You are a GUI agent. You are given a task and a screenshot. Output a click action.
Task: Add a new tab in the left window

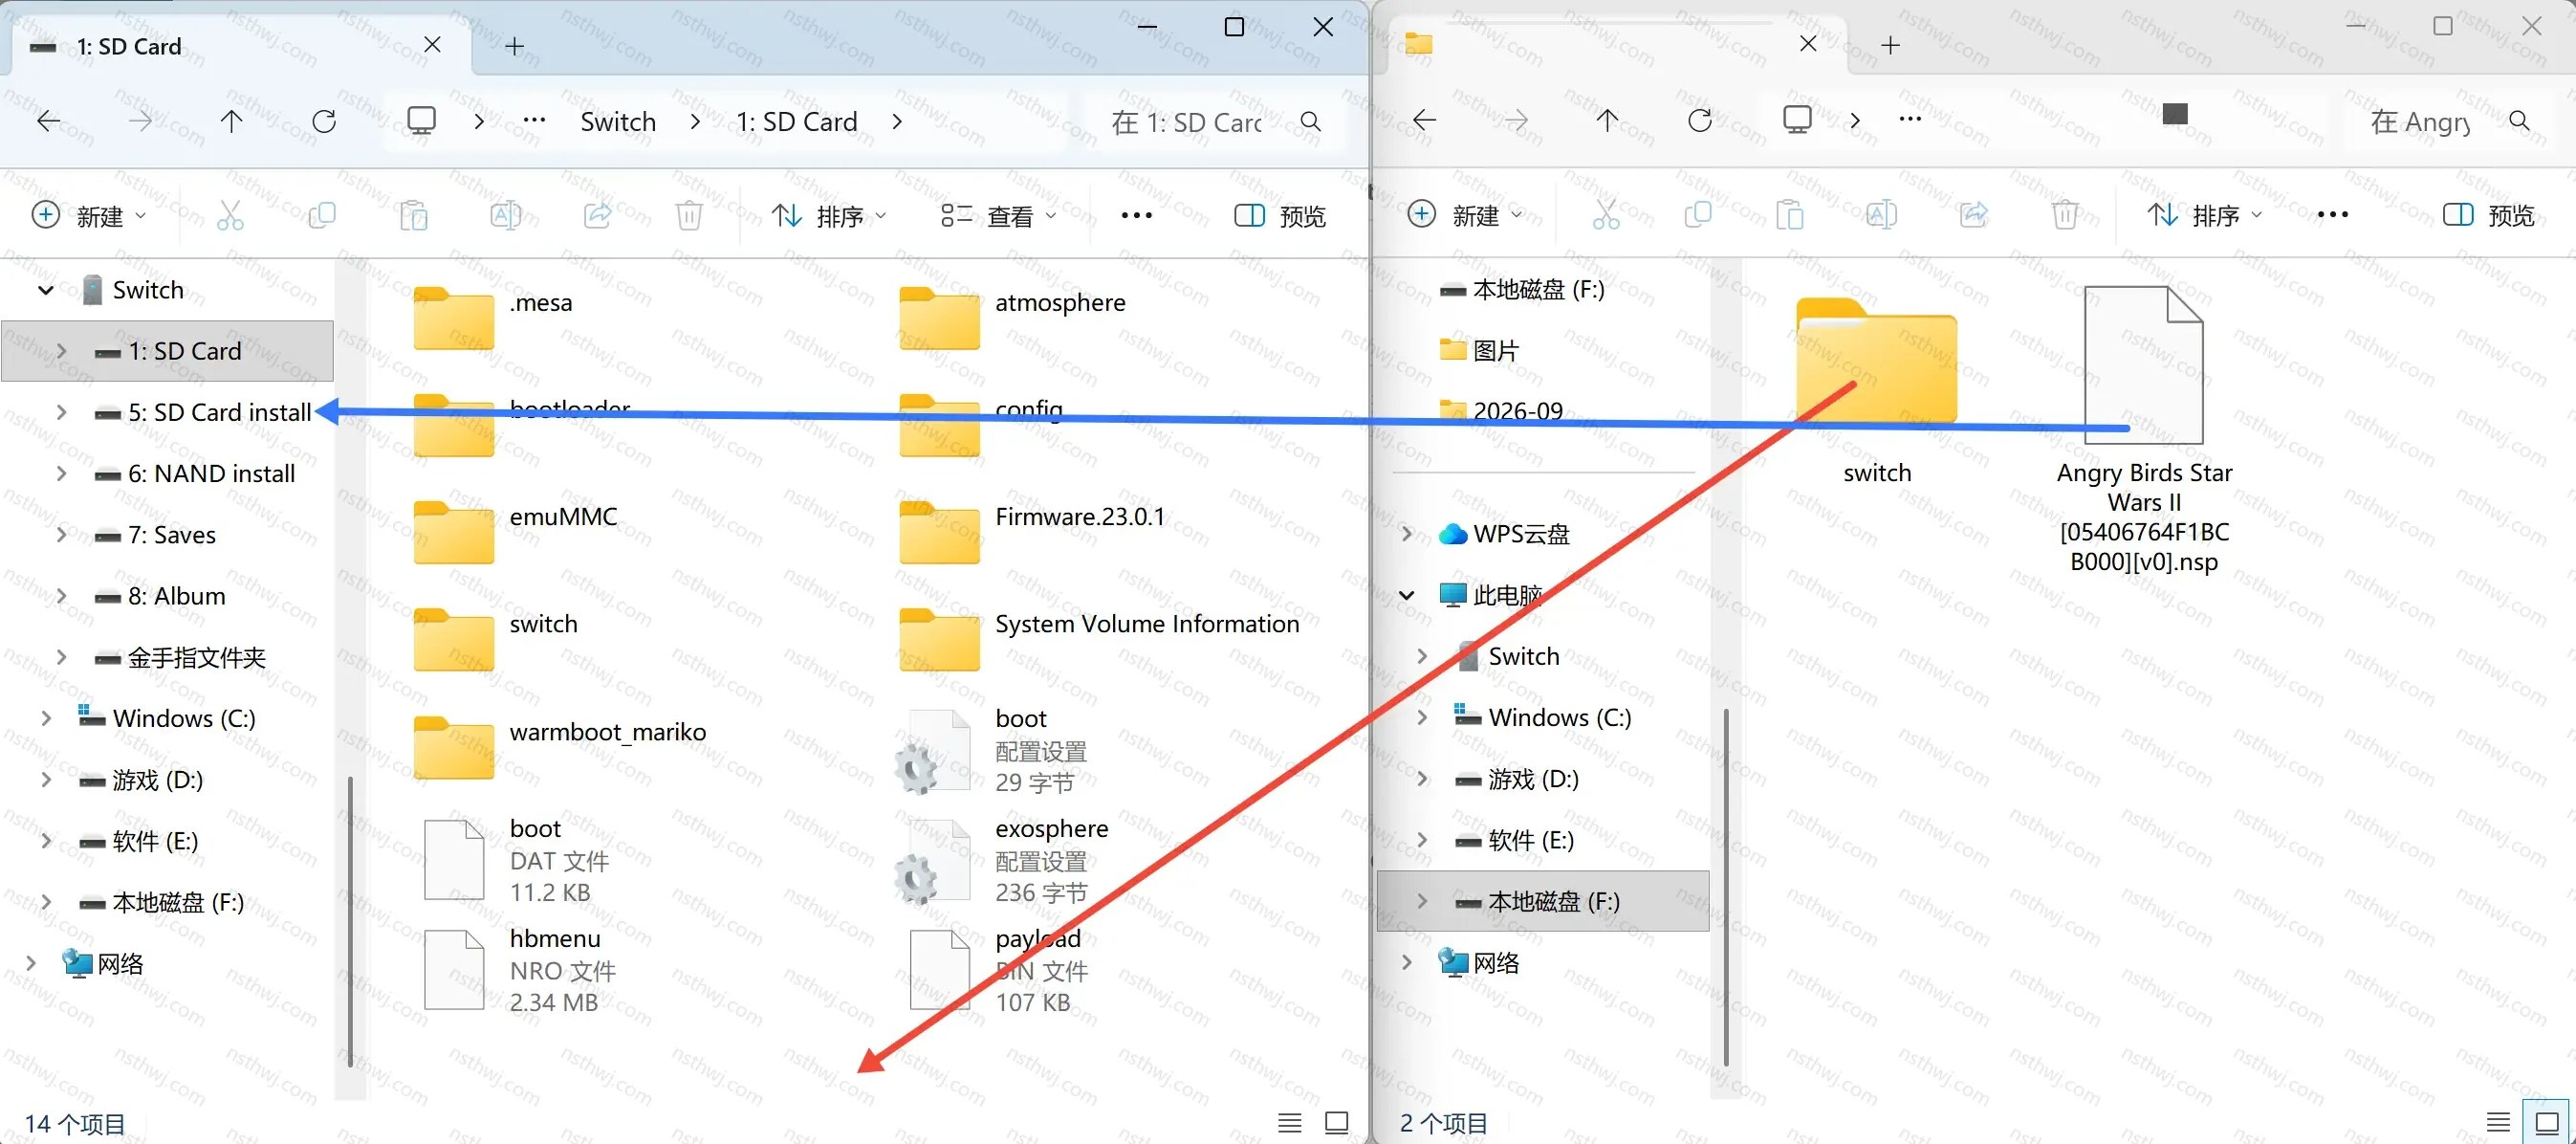514,46
